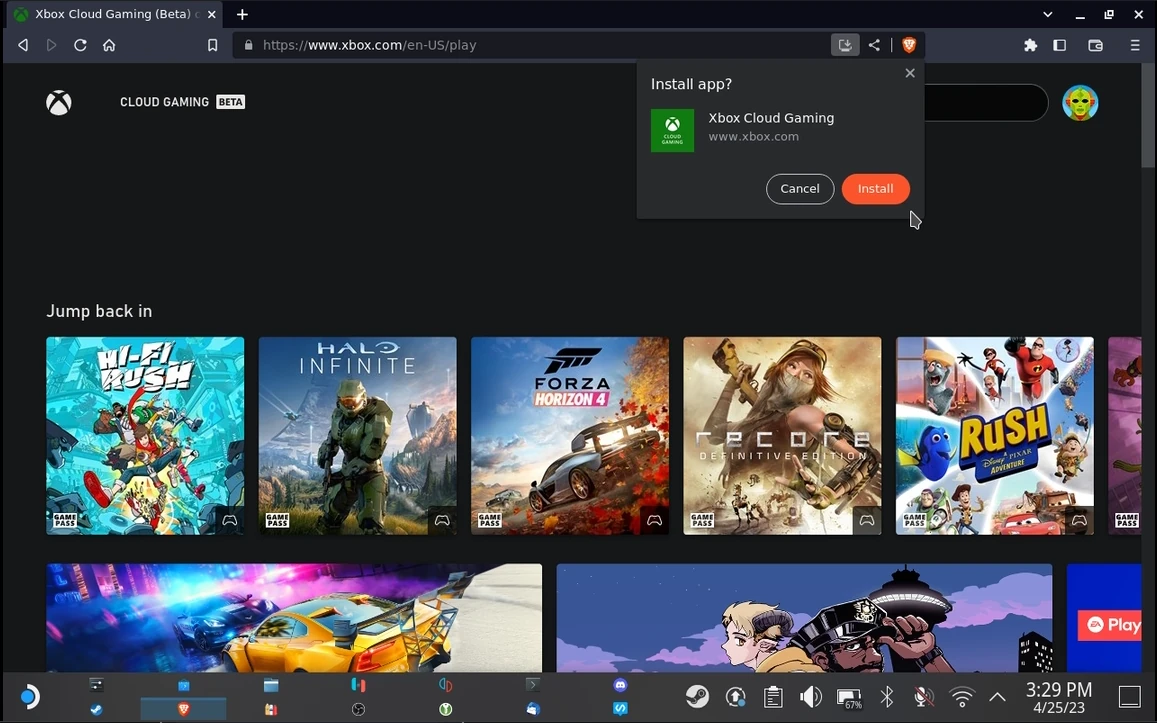The image size is (1157, 723).
Task: Open Discord from the taskbar
Action: [620, 685]
